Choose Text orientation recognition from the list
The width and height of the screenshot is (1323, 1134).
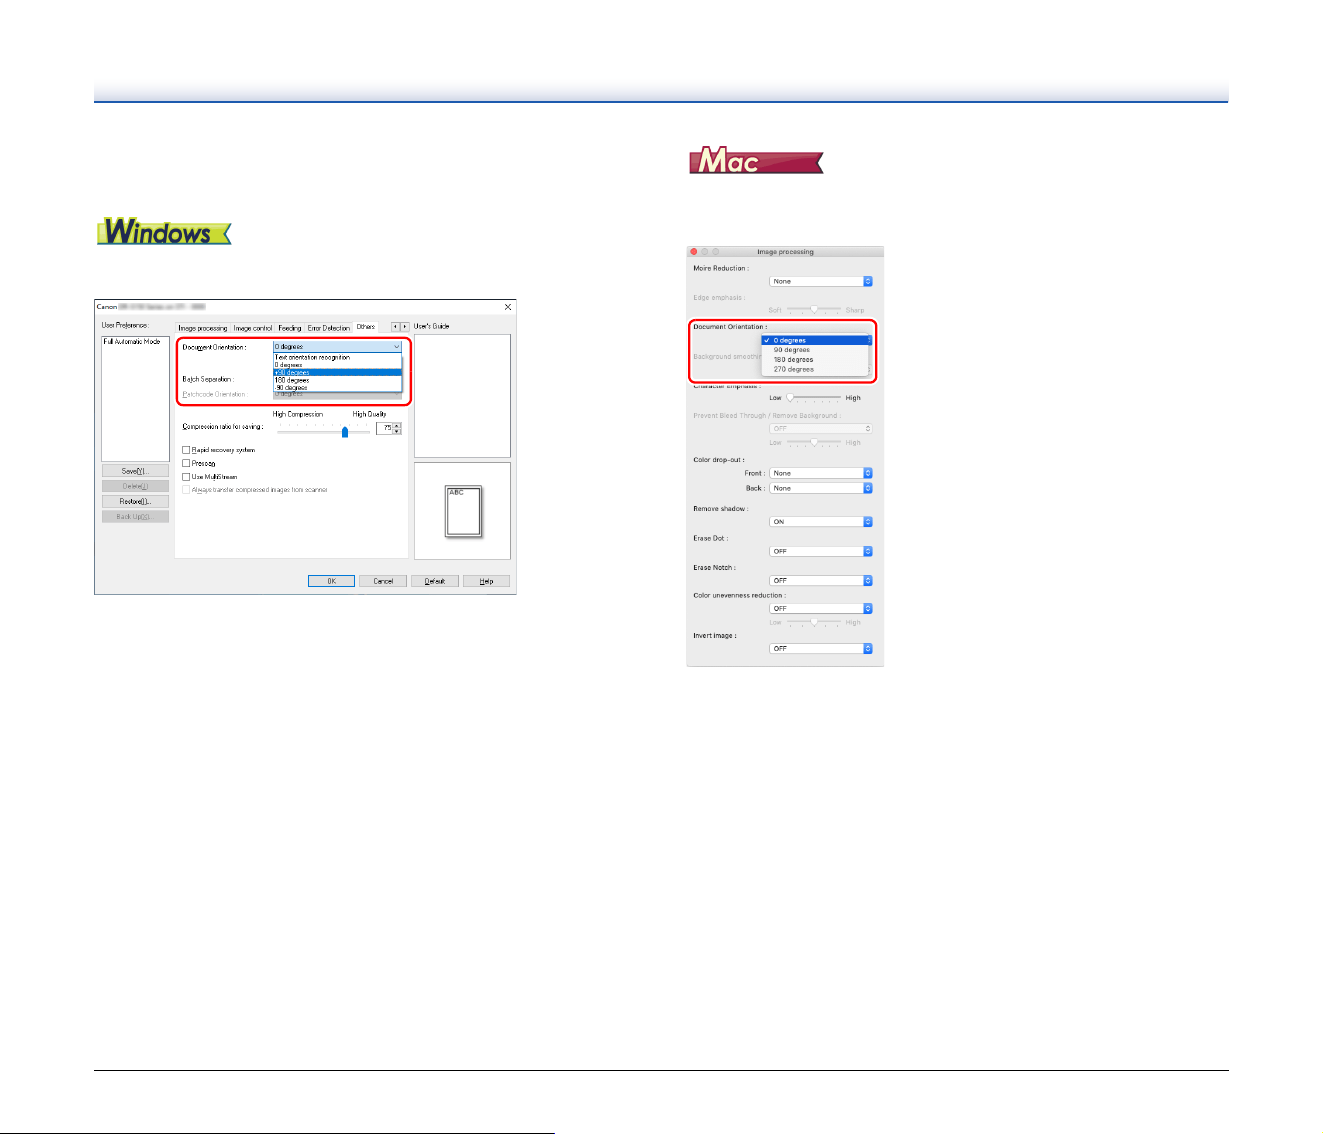338,357
